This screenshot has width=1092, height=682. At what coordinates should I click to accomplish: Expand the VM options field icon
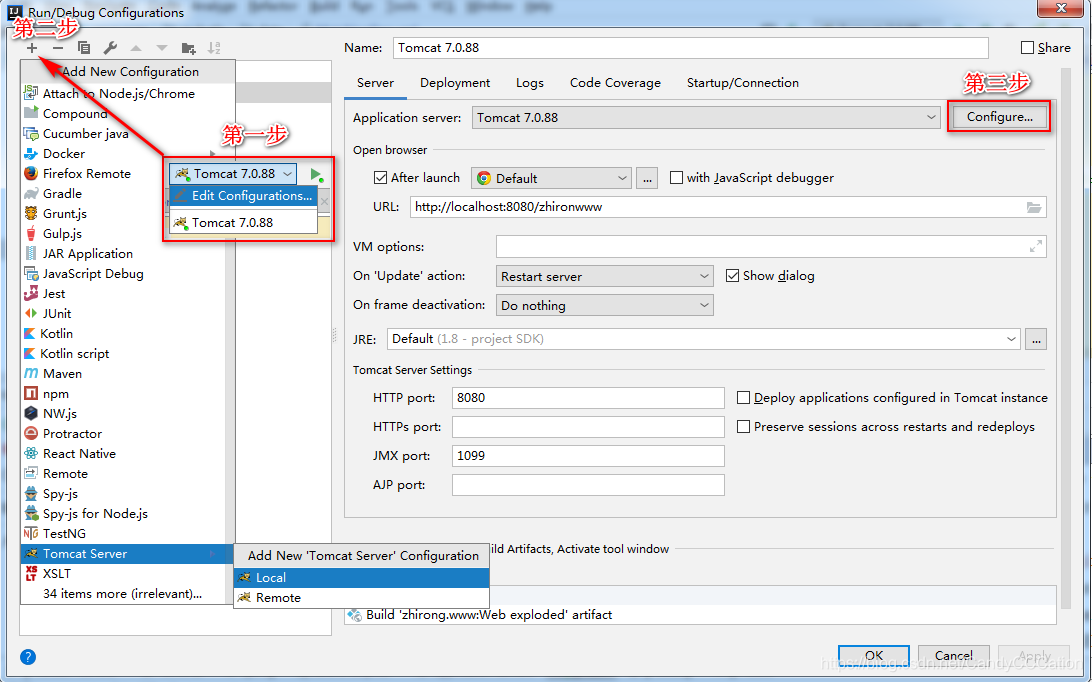[x=1036, y=247]
